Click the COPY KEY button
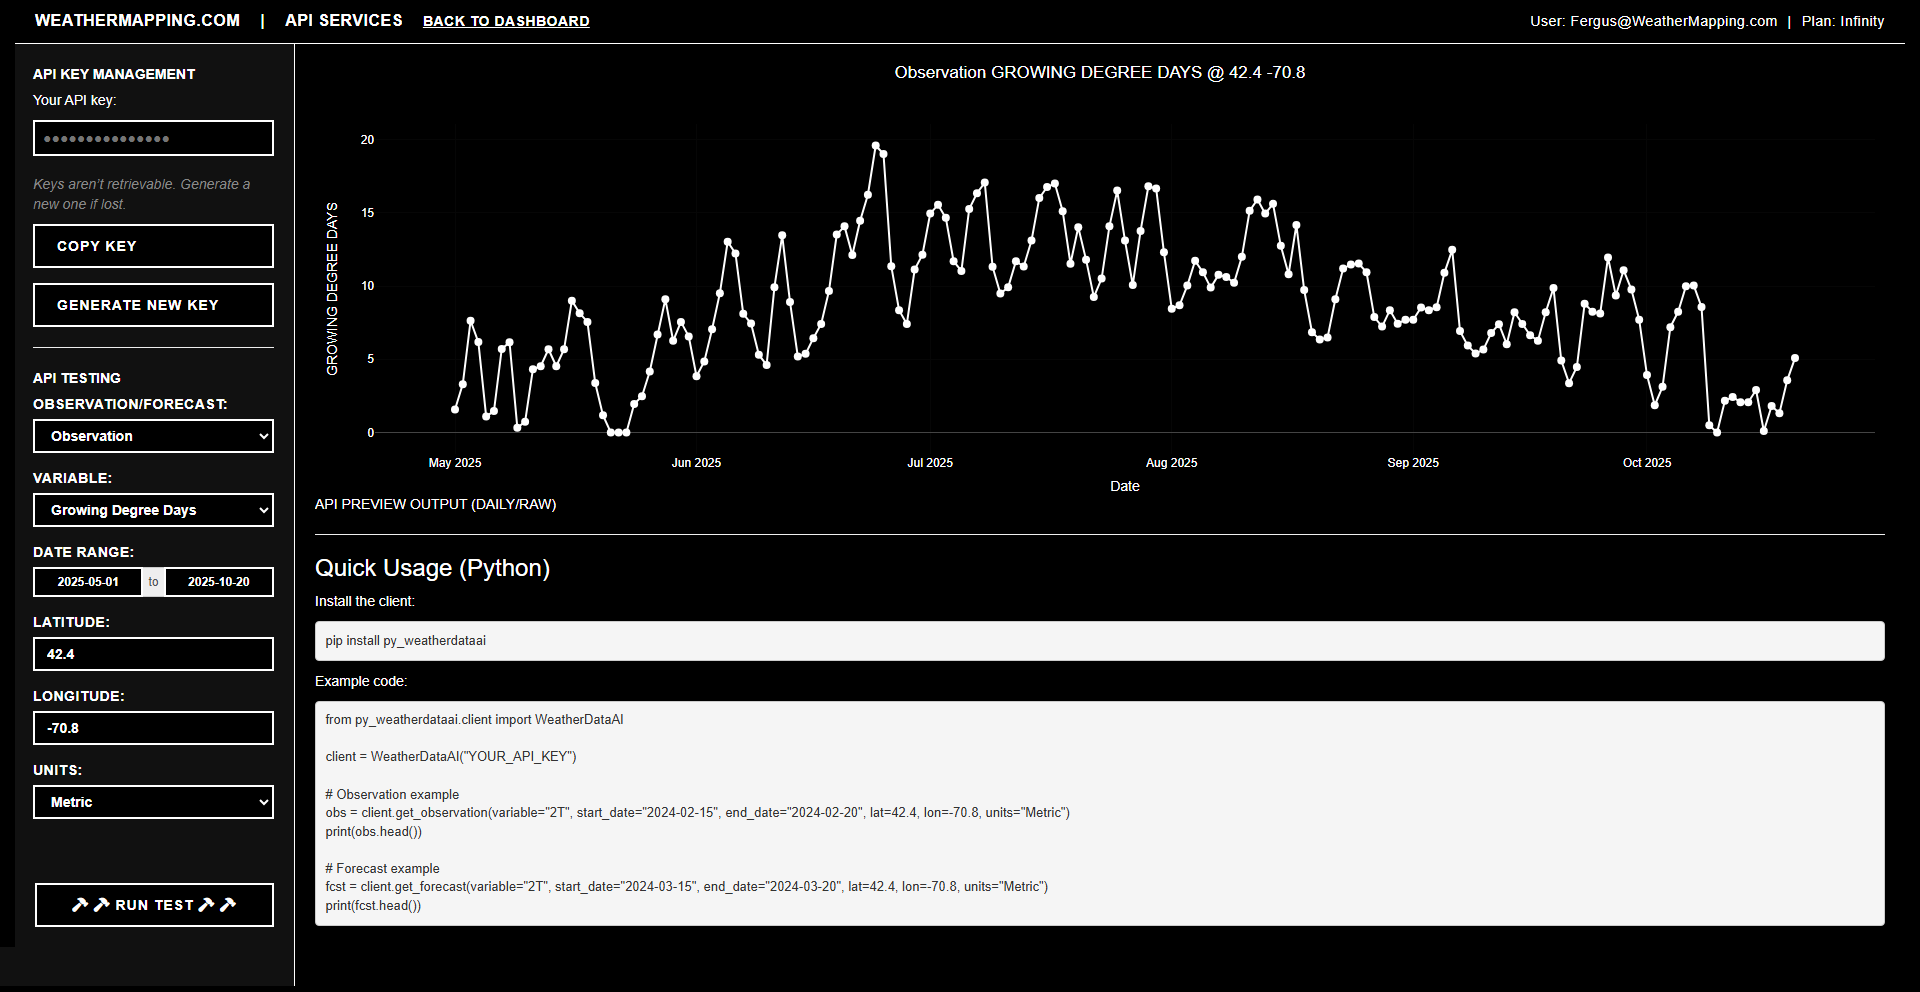Screen dimensions: 1920x992 [152, 246]
